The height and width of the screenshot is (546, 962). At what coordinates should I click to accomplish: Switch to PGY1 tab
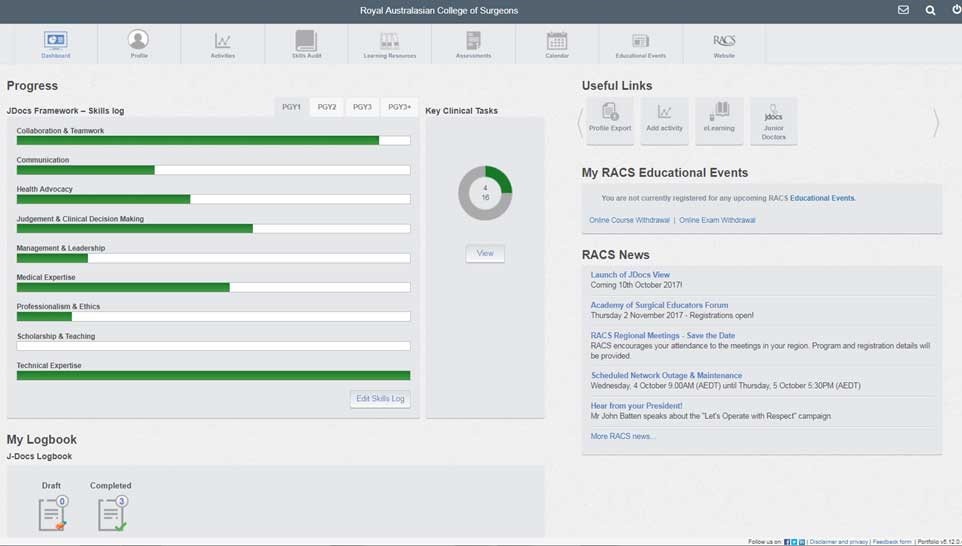[291, 107]
